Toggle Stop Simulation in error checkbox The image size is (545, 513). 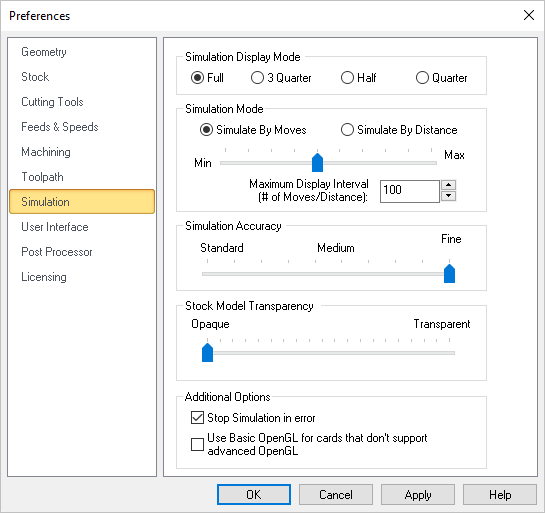pos(253,417)
